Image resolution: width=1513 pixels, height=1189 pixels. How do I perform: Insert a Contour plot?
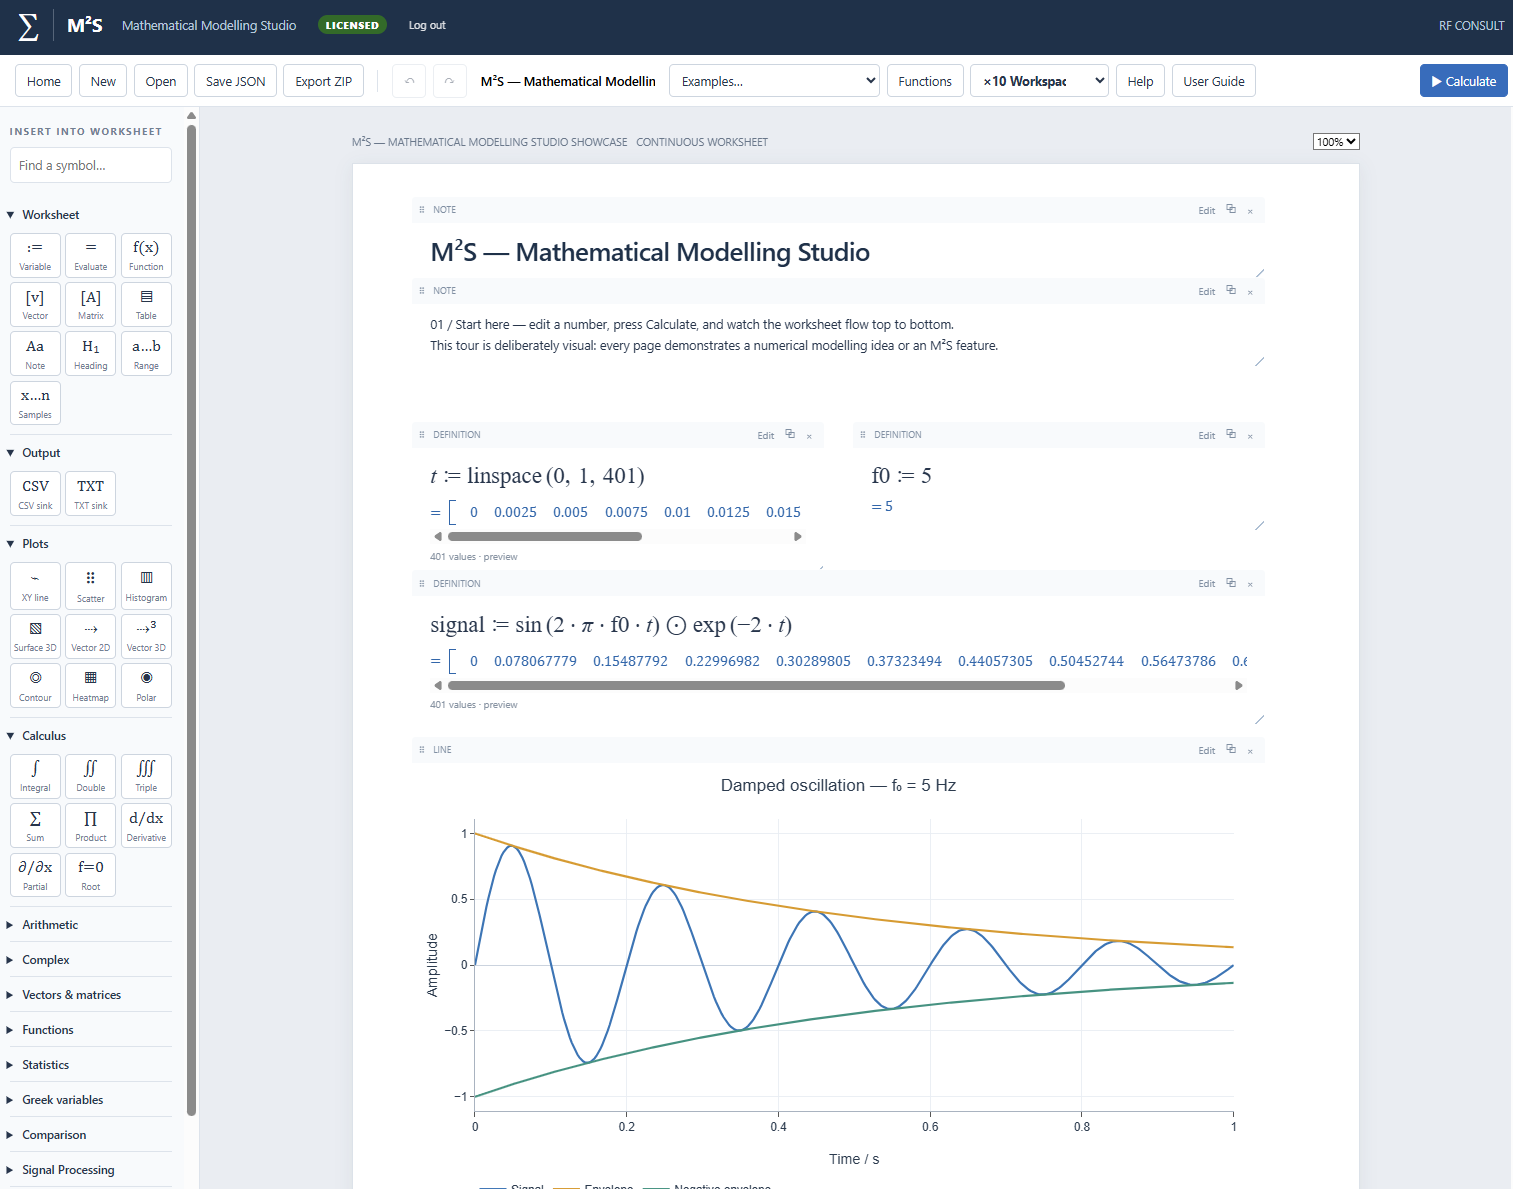[x=35, y=685]
